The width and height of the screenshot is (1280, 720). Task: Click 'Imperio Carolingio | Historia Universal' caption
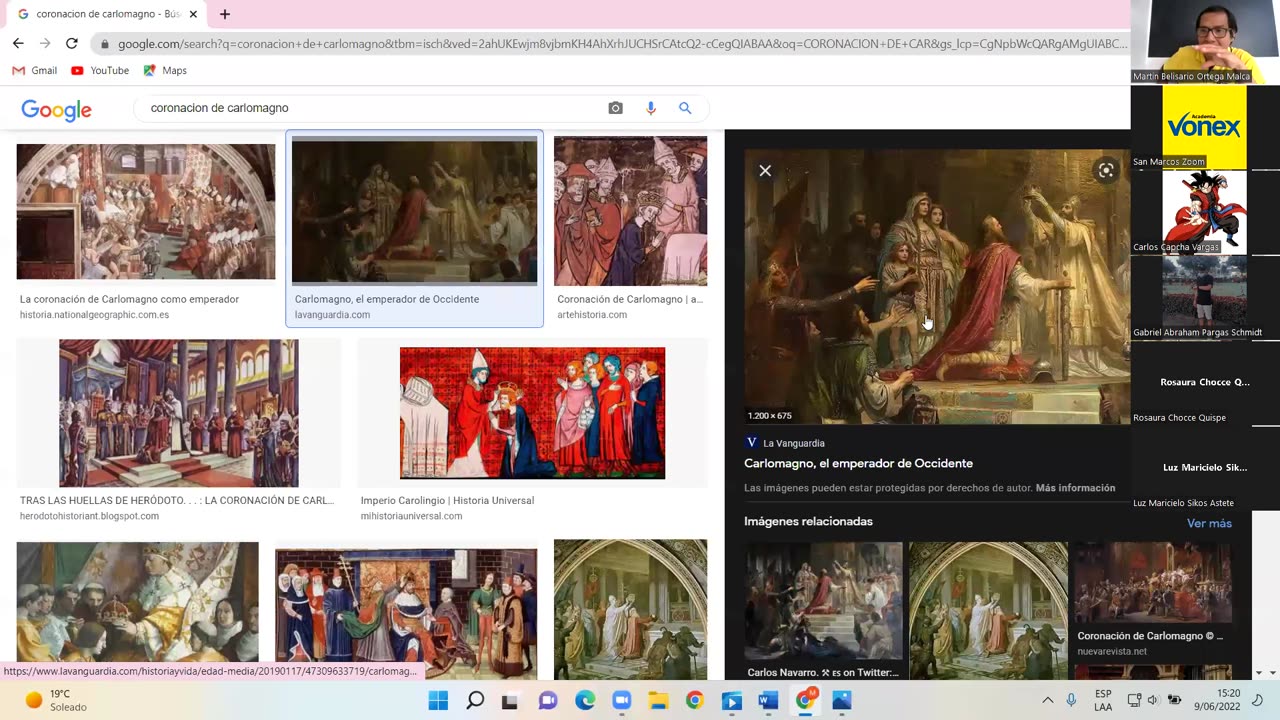click(447, 500)
